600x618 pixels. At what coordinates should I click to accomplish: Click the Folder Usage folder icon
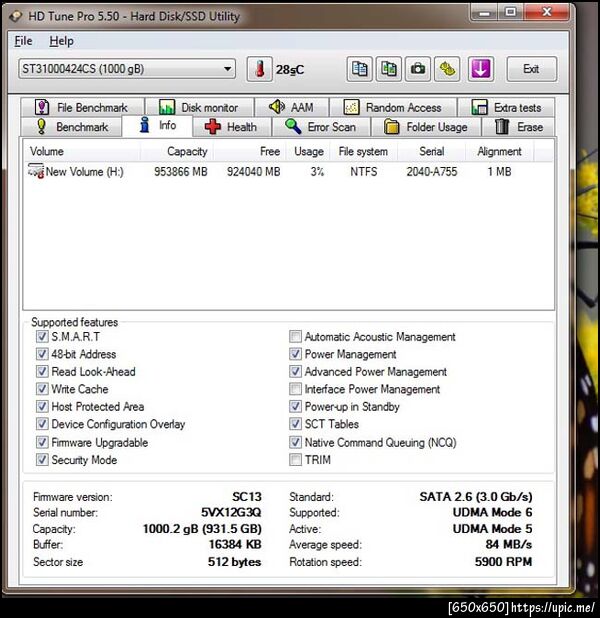[x=391, y=127]
